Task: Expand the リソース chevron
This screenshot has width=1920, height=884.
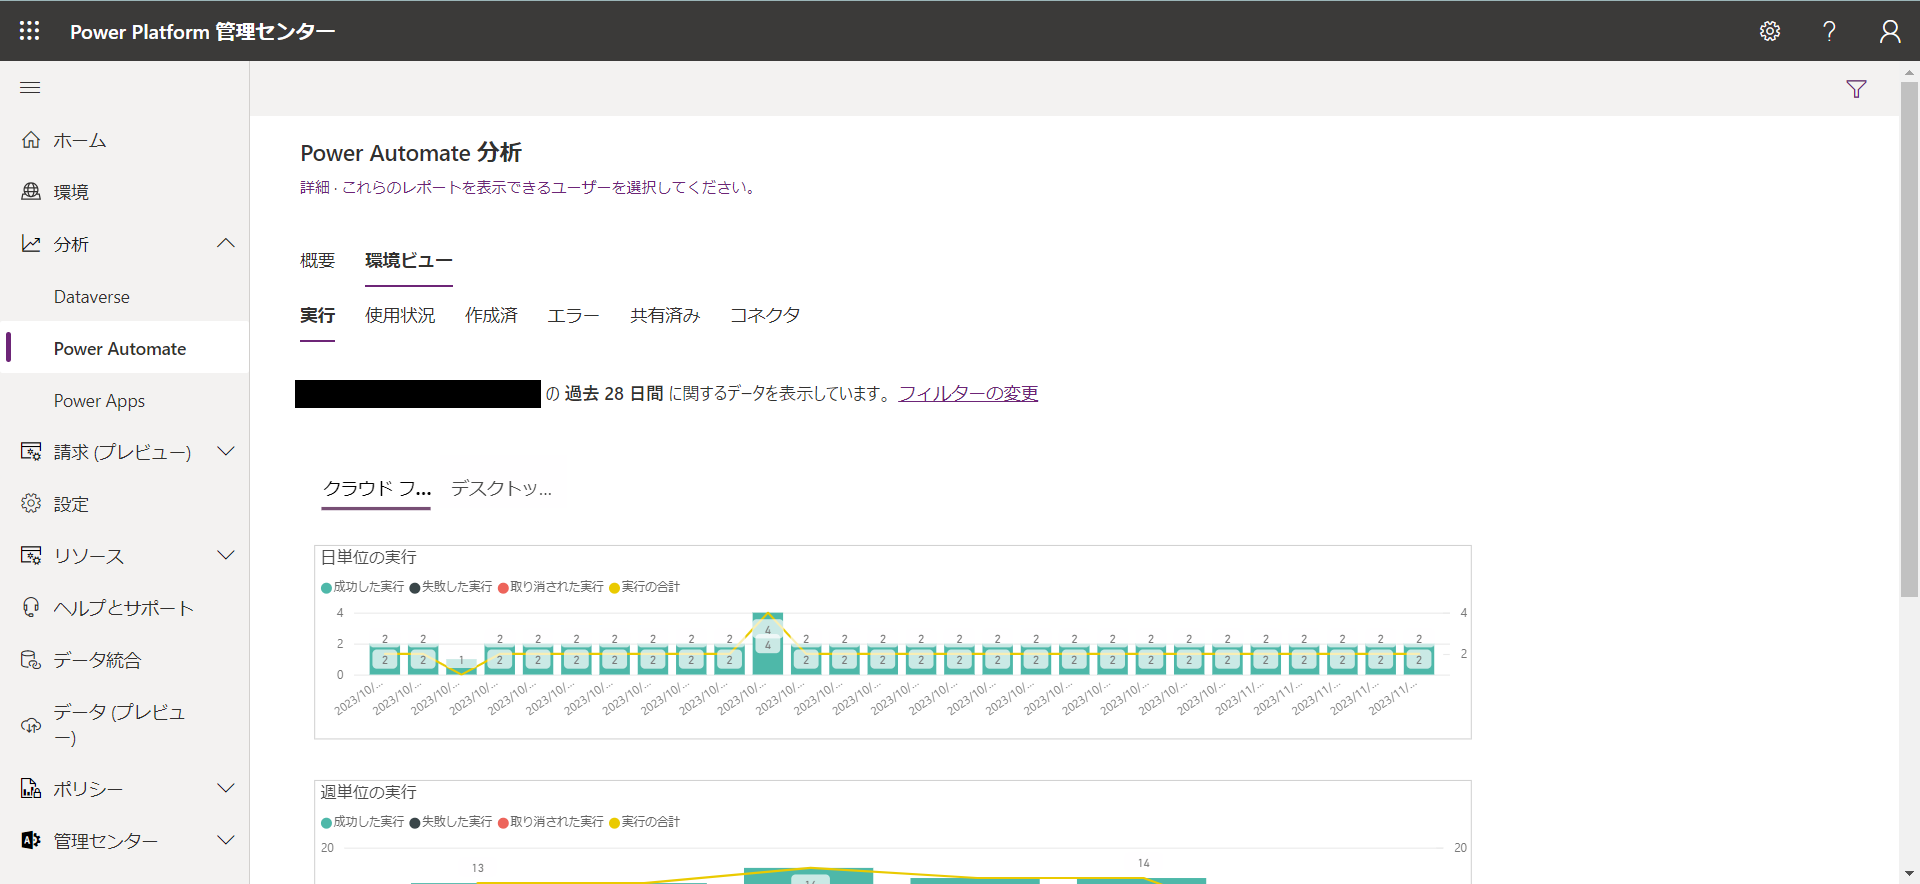Action: [226, 555]
